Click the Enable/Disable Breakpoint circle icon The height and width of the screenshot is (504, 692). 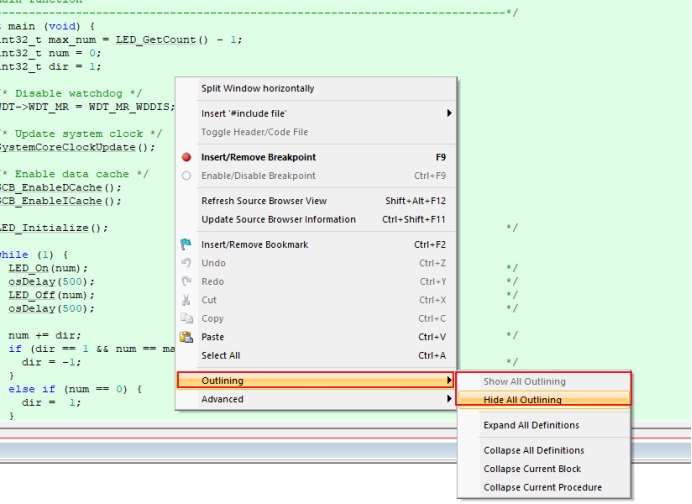tap(186, 176)
